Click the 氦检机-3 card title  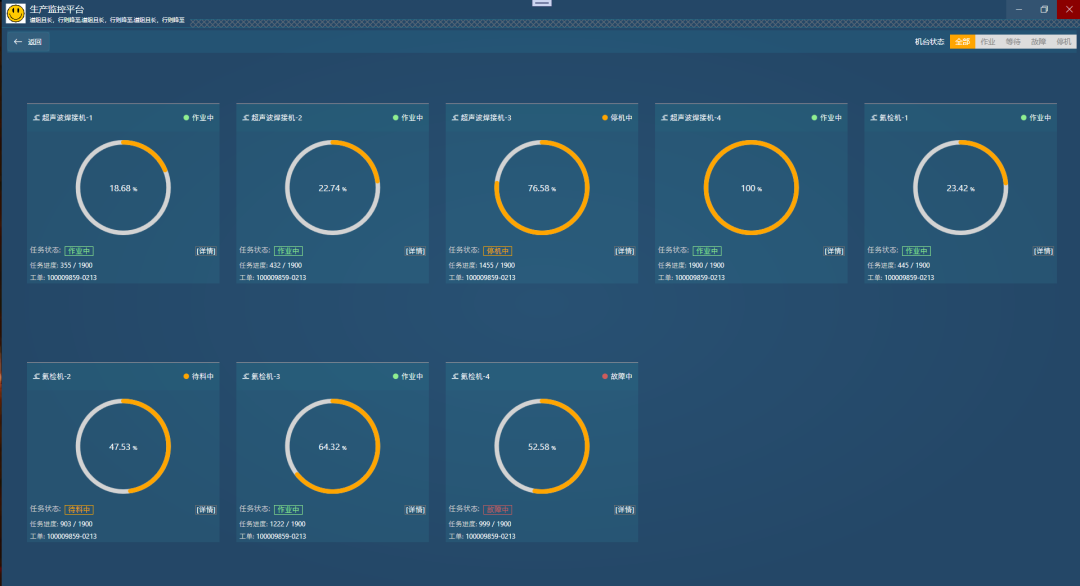(x=266, y=377)
